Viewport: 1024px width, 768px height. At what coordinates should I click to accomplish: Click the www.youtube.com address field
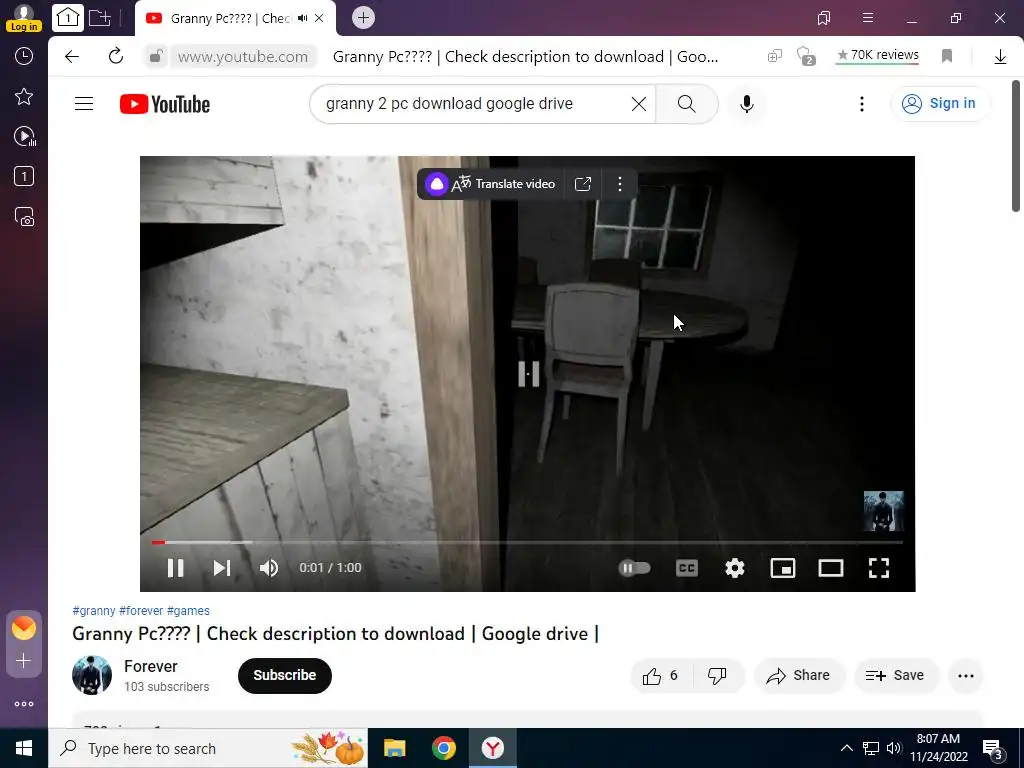coord(243,57)
